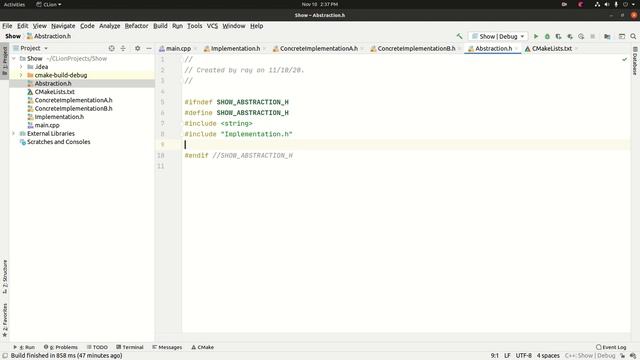Run with Coverage icon in toolbar
The image size is (640, 360).
click(x=558, y=36)
